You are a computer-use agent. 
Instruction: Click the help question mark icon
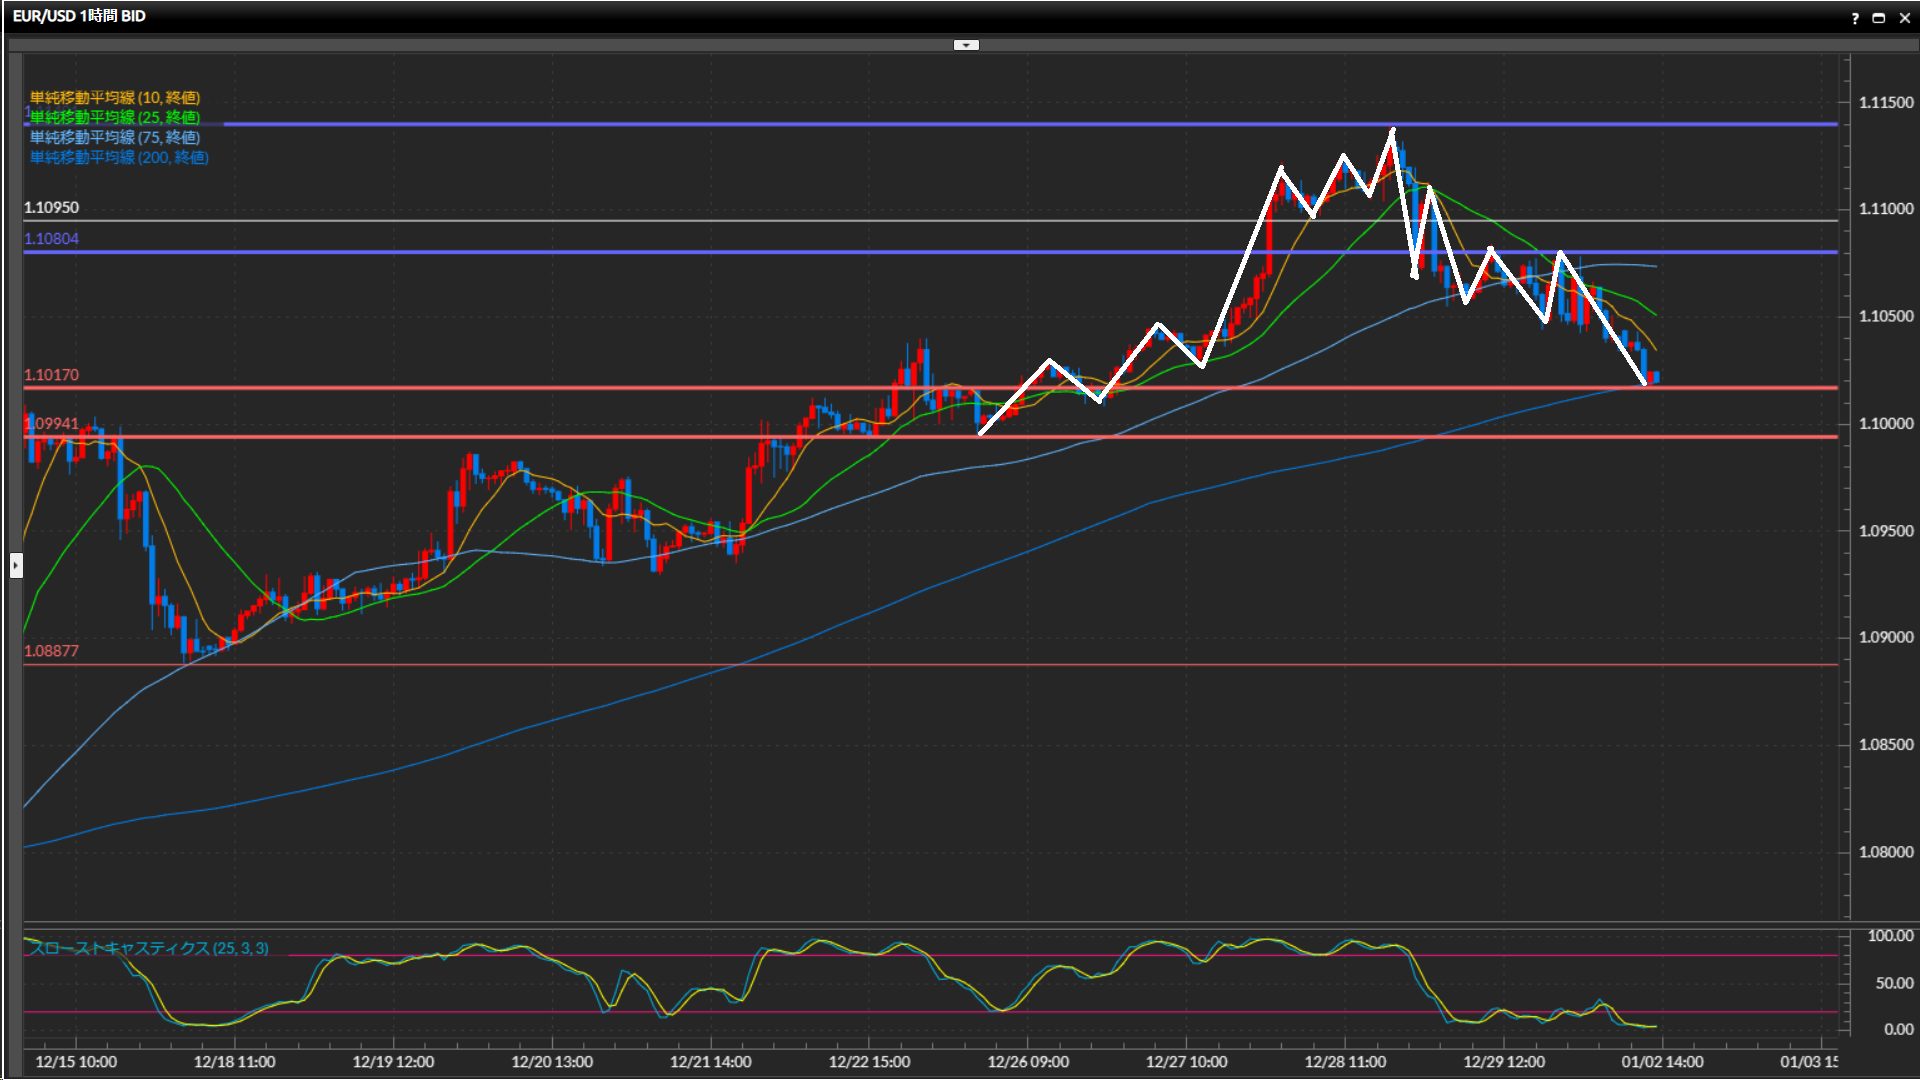pos(1855,18)
